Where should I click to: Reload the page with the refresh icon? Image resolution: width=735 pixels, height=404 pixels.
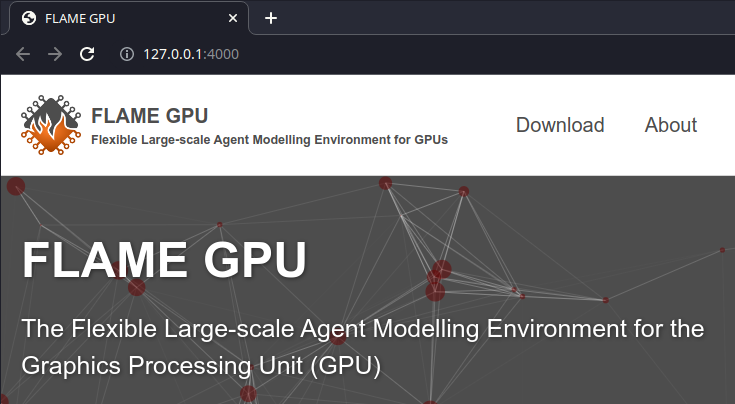[87, 54]
